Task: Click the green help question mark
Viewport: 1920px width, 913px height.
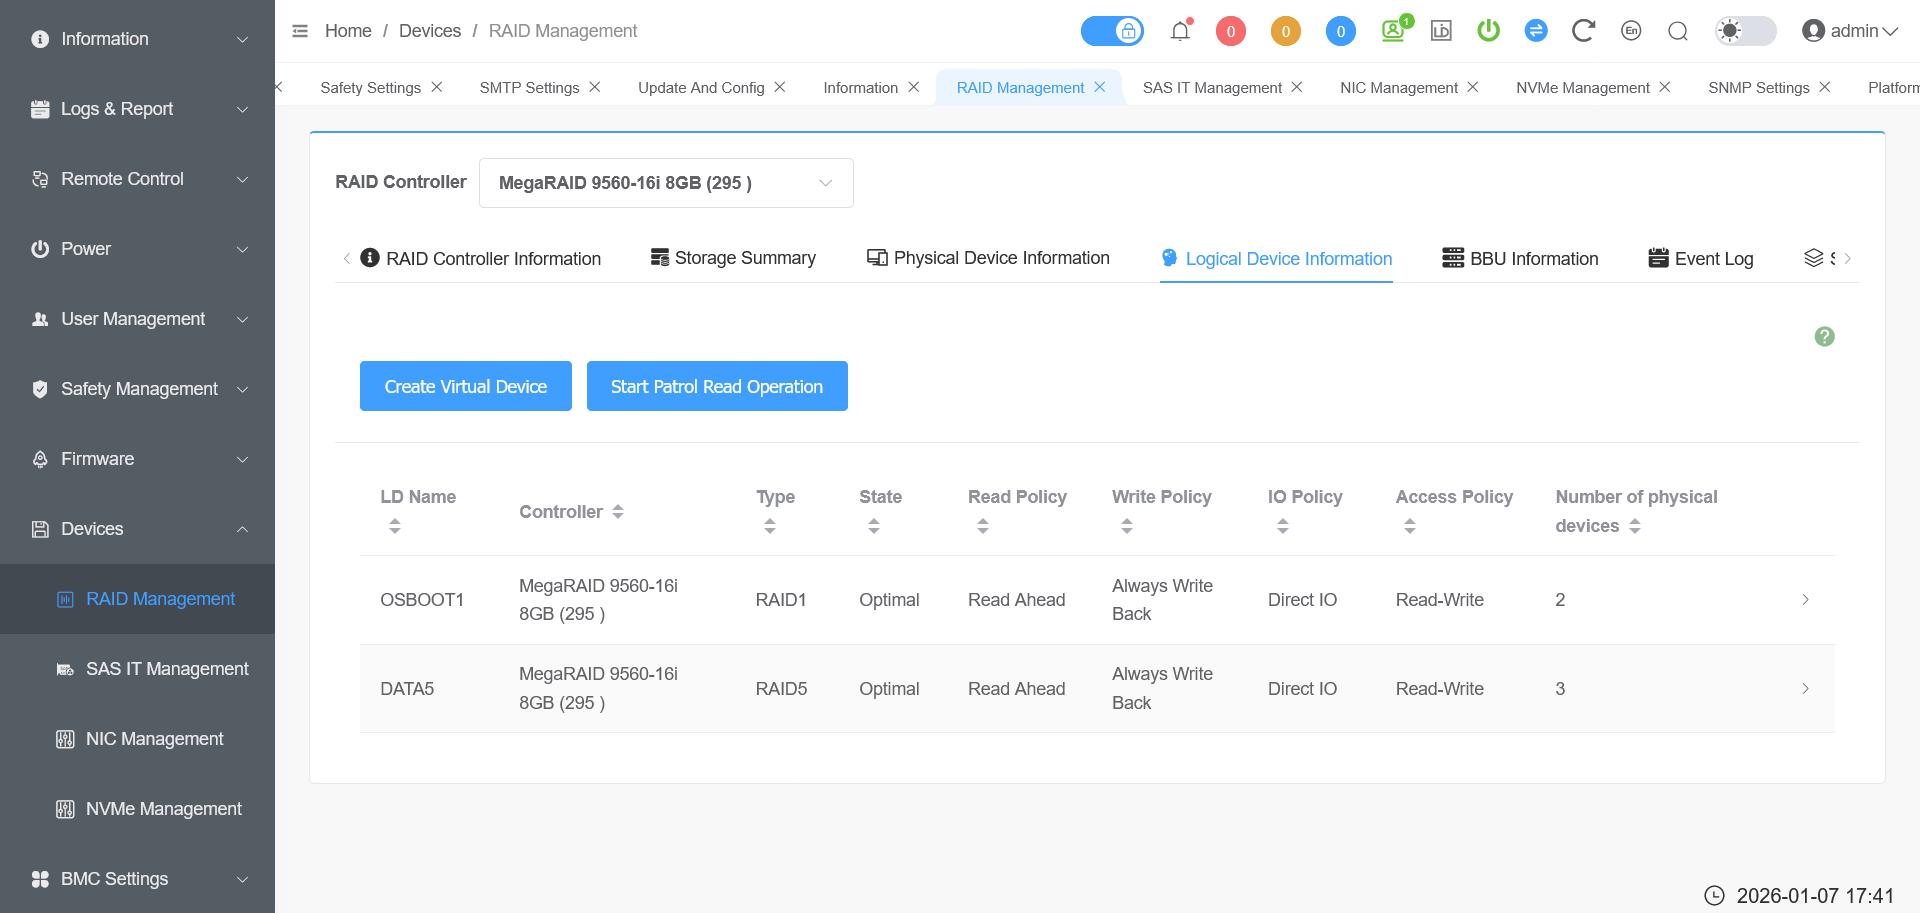Action: click(x=1824, y=337)
